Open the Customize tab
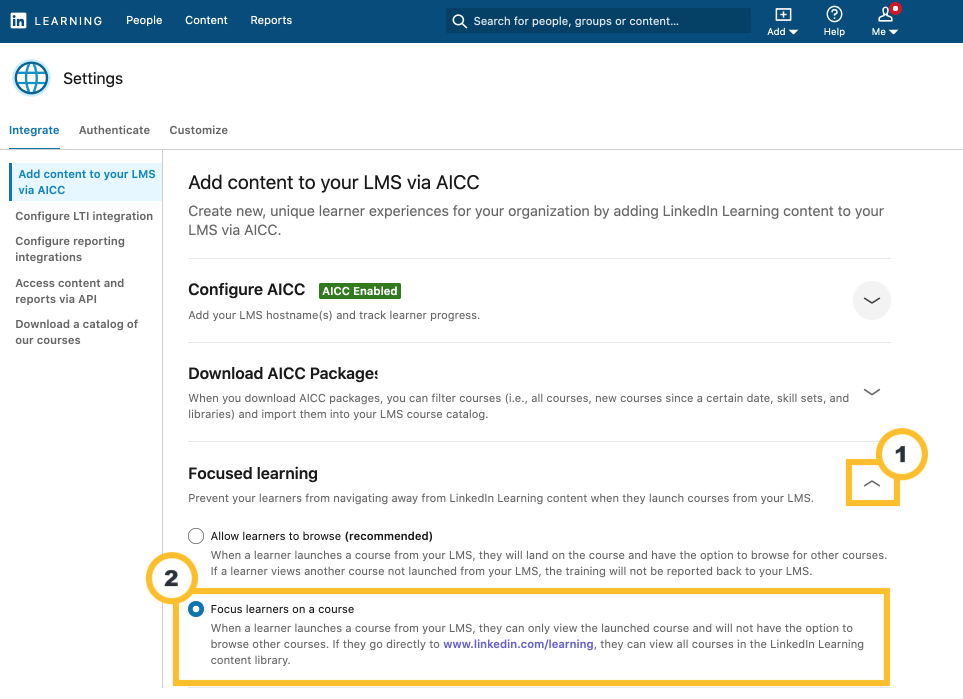Screen dimensions: 963x699 198,130
